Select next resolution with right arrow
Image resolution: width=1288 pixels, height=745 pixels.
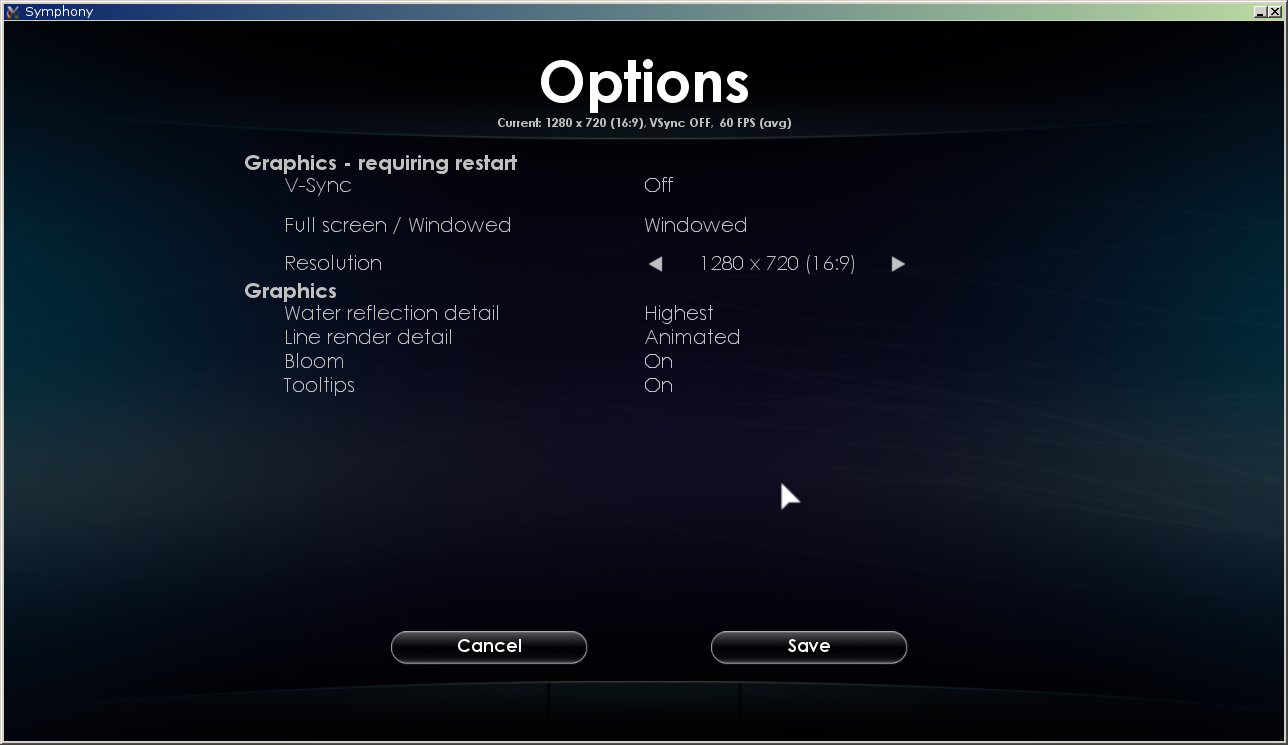(898, 264)
